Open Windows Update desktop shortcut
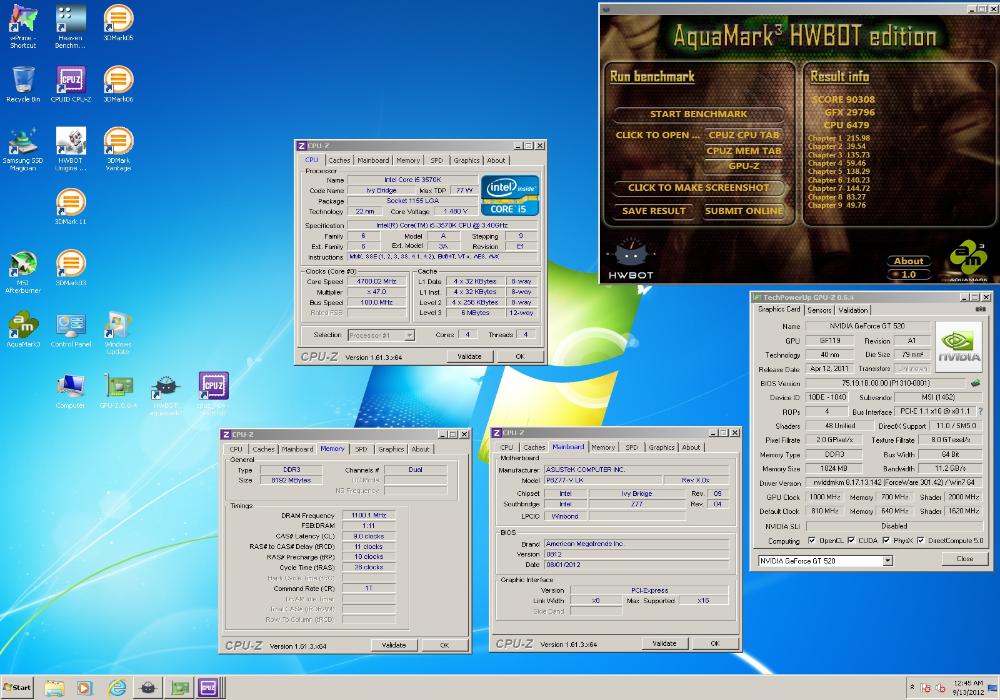The image size is (1000, 700). click(x=118, y=332)
